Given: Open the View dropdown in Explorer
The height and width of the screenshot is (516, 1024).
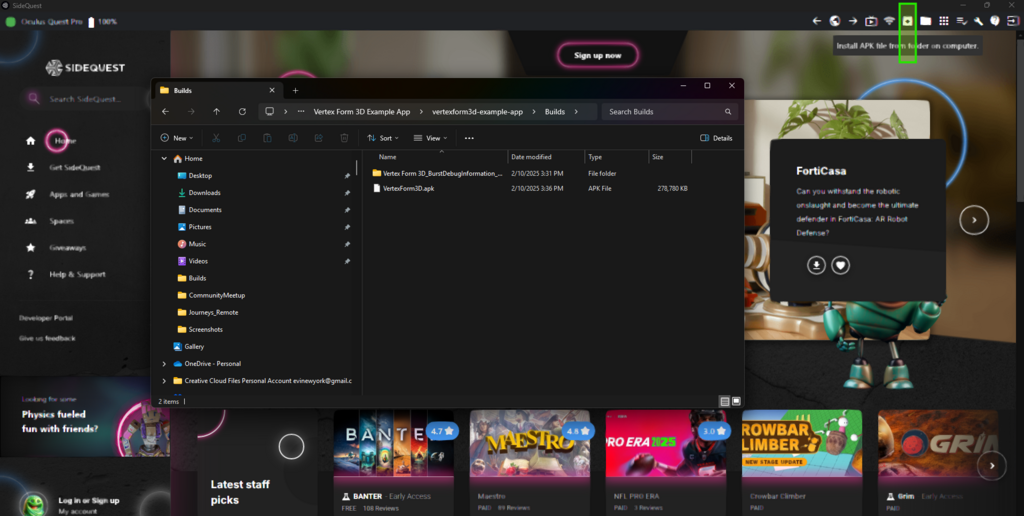Looking at the screenshot, I should tap(432, 138).
